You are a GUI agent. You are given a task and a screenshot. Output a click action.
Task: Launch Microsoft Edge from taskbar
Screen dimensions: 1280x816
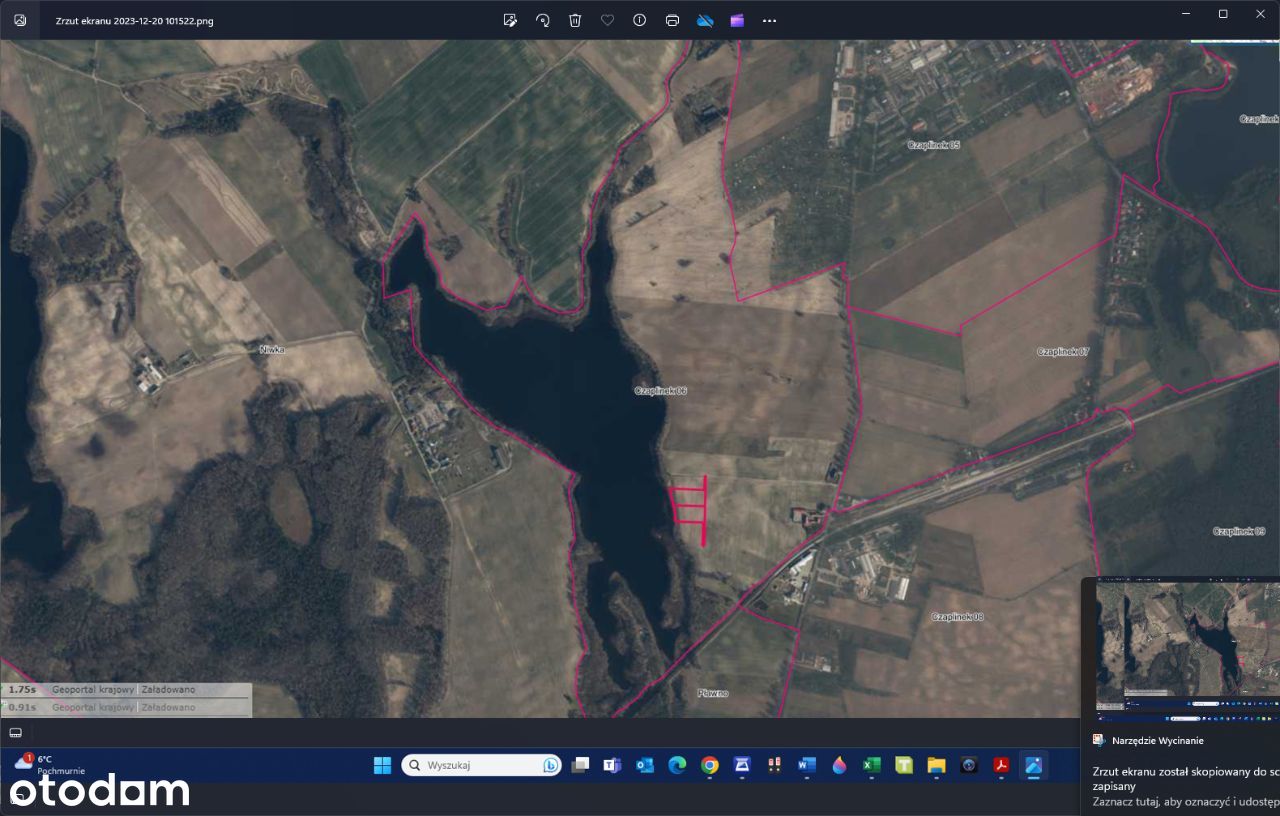pyautogui.click(x=677, y=765)
